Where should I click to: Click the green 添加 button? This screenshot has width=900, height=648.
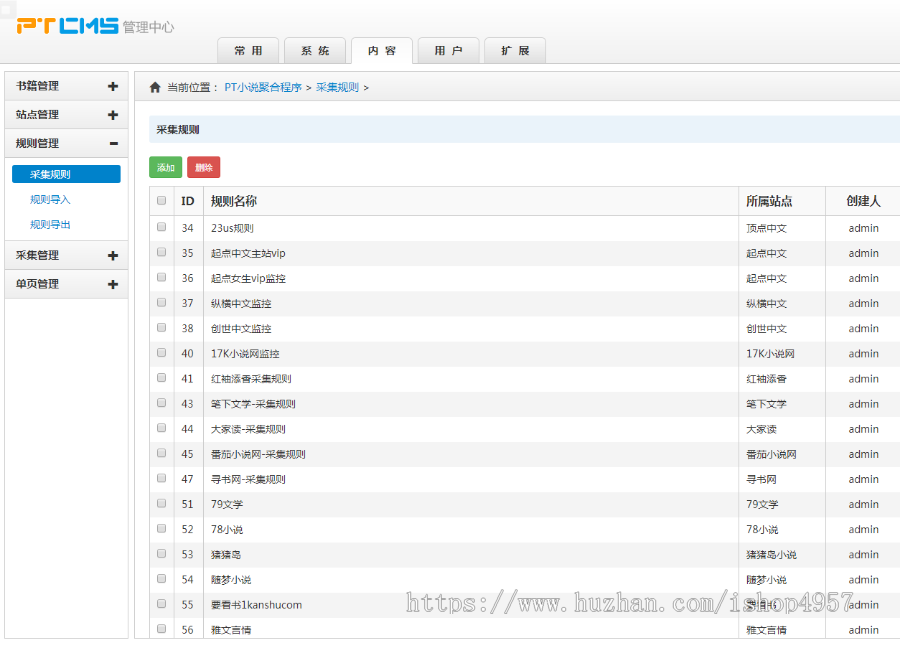tap(165, 167)
